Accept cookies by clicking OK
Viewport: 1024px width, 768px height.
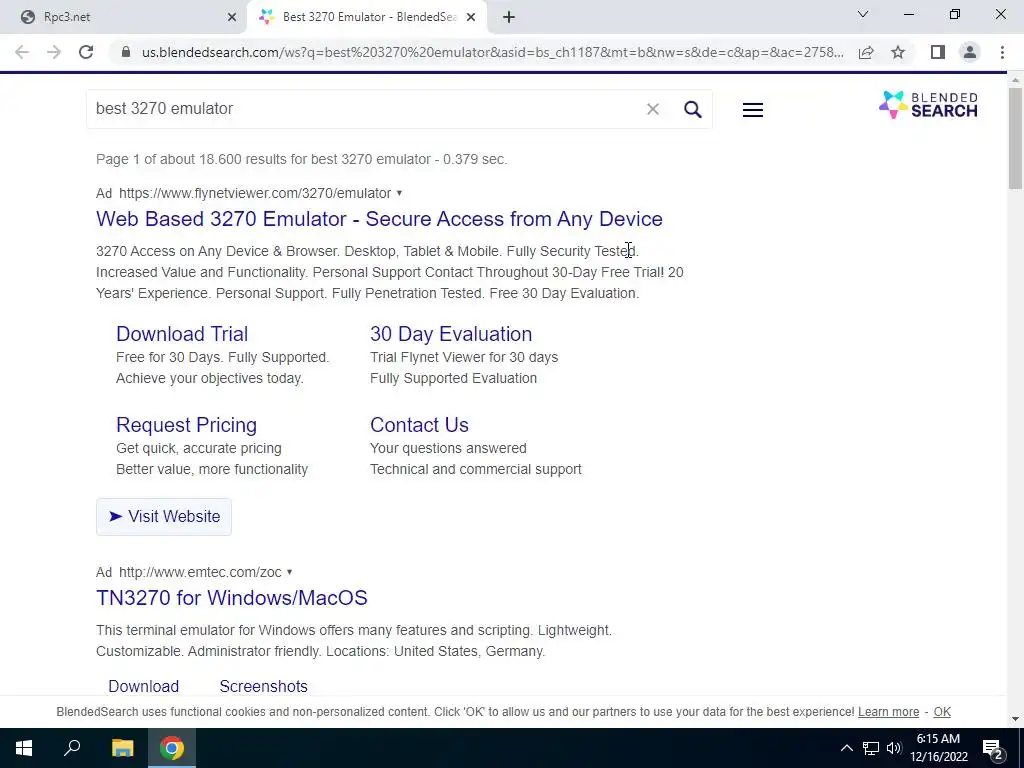pos(942,712)
